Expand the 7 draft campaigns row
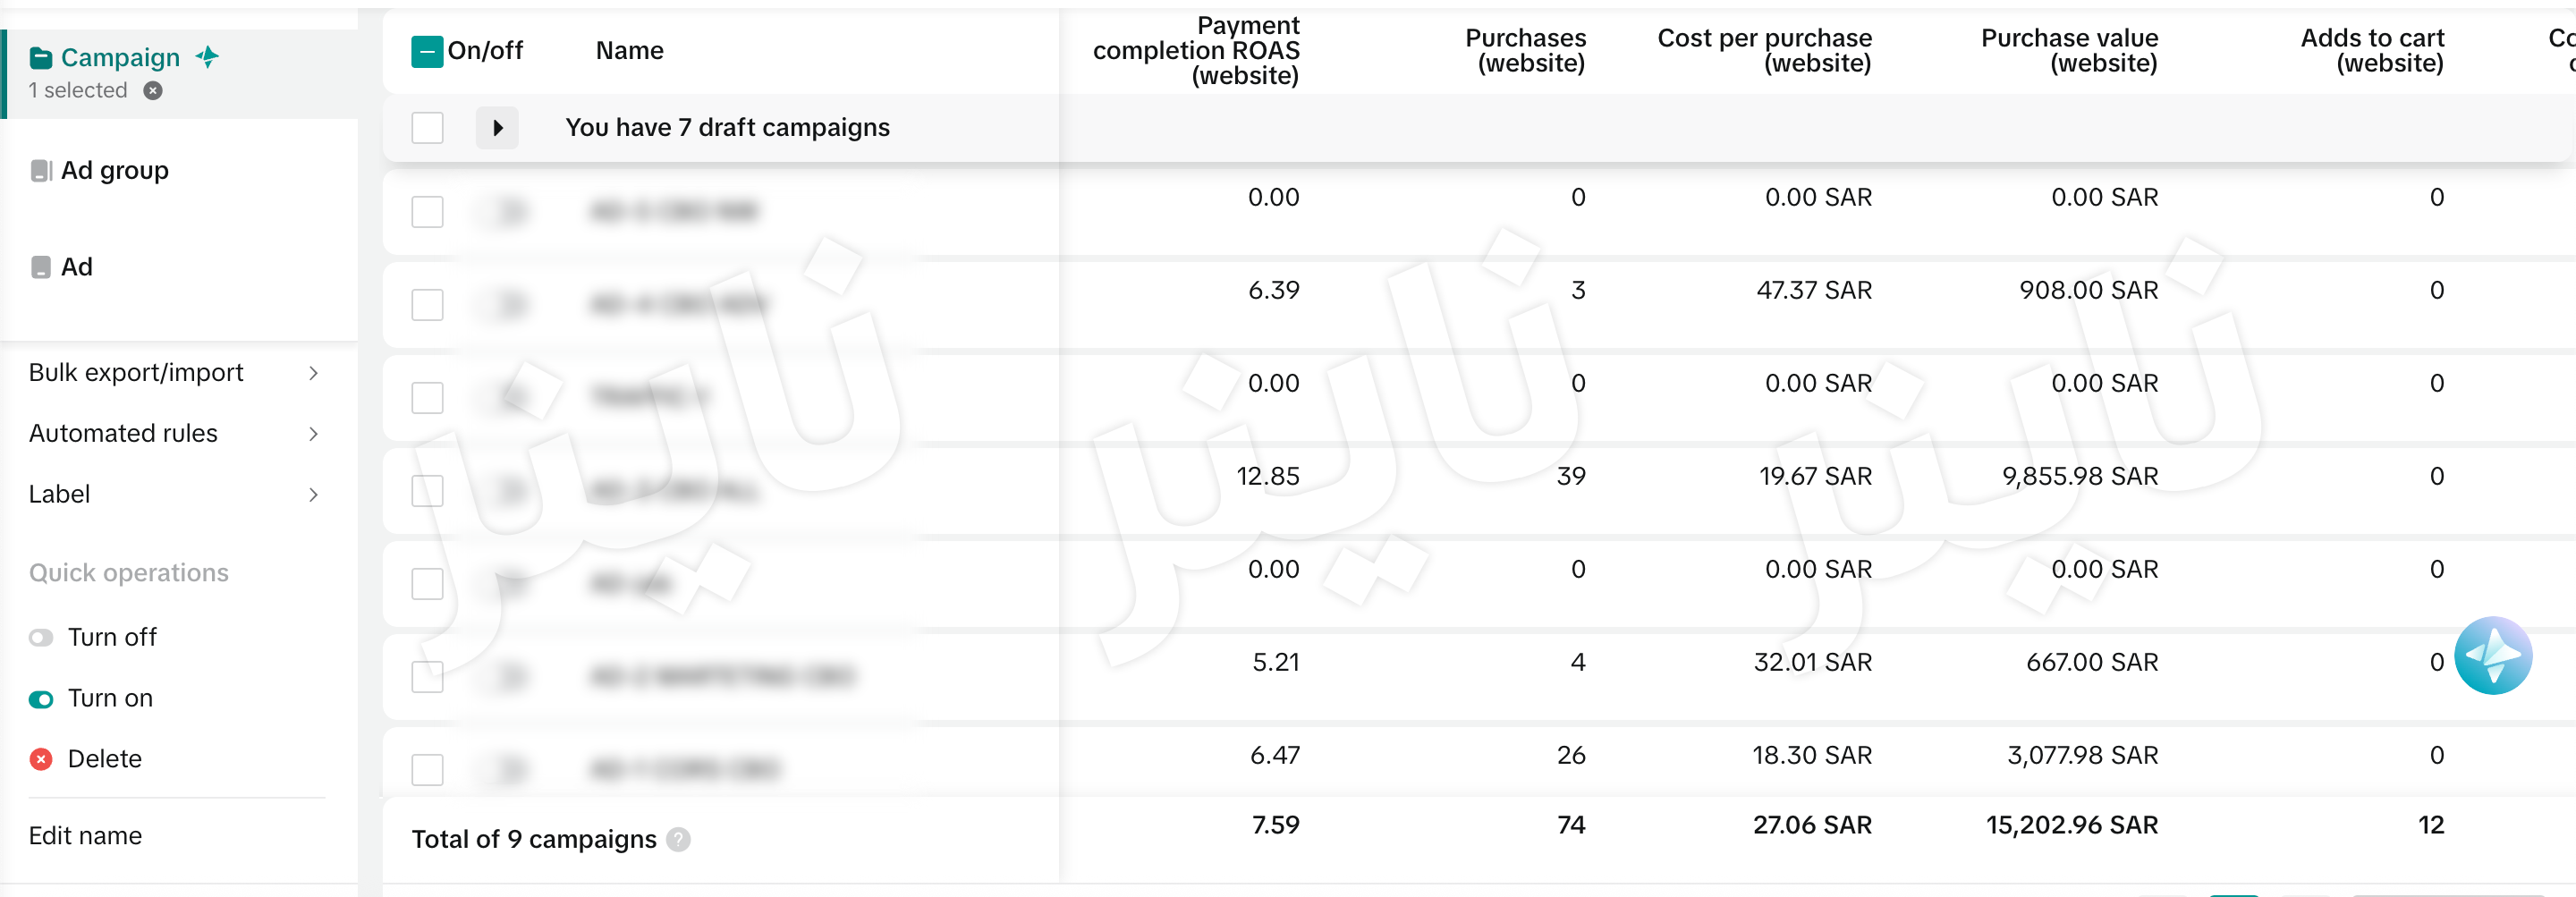The image size is (2576, 897). tap(497, 128)
